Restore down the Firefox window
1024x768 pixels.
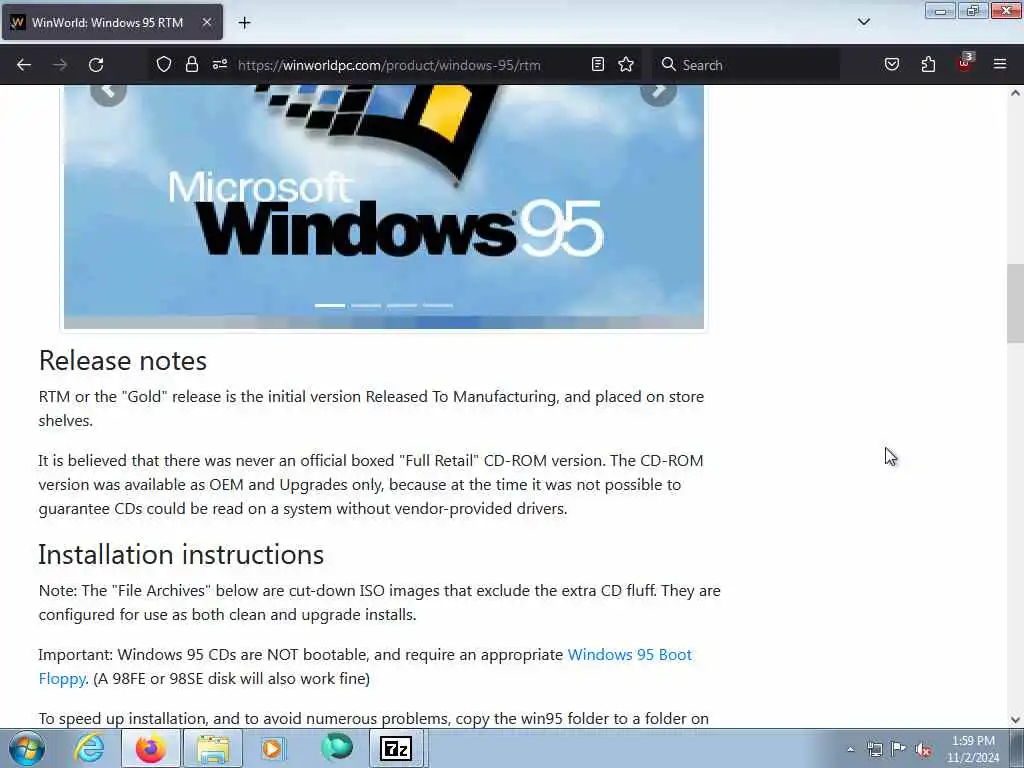coord(973,10)
